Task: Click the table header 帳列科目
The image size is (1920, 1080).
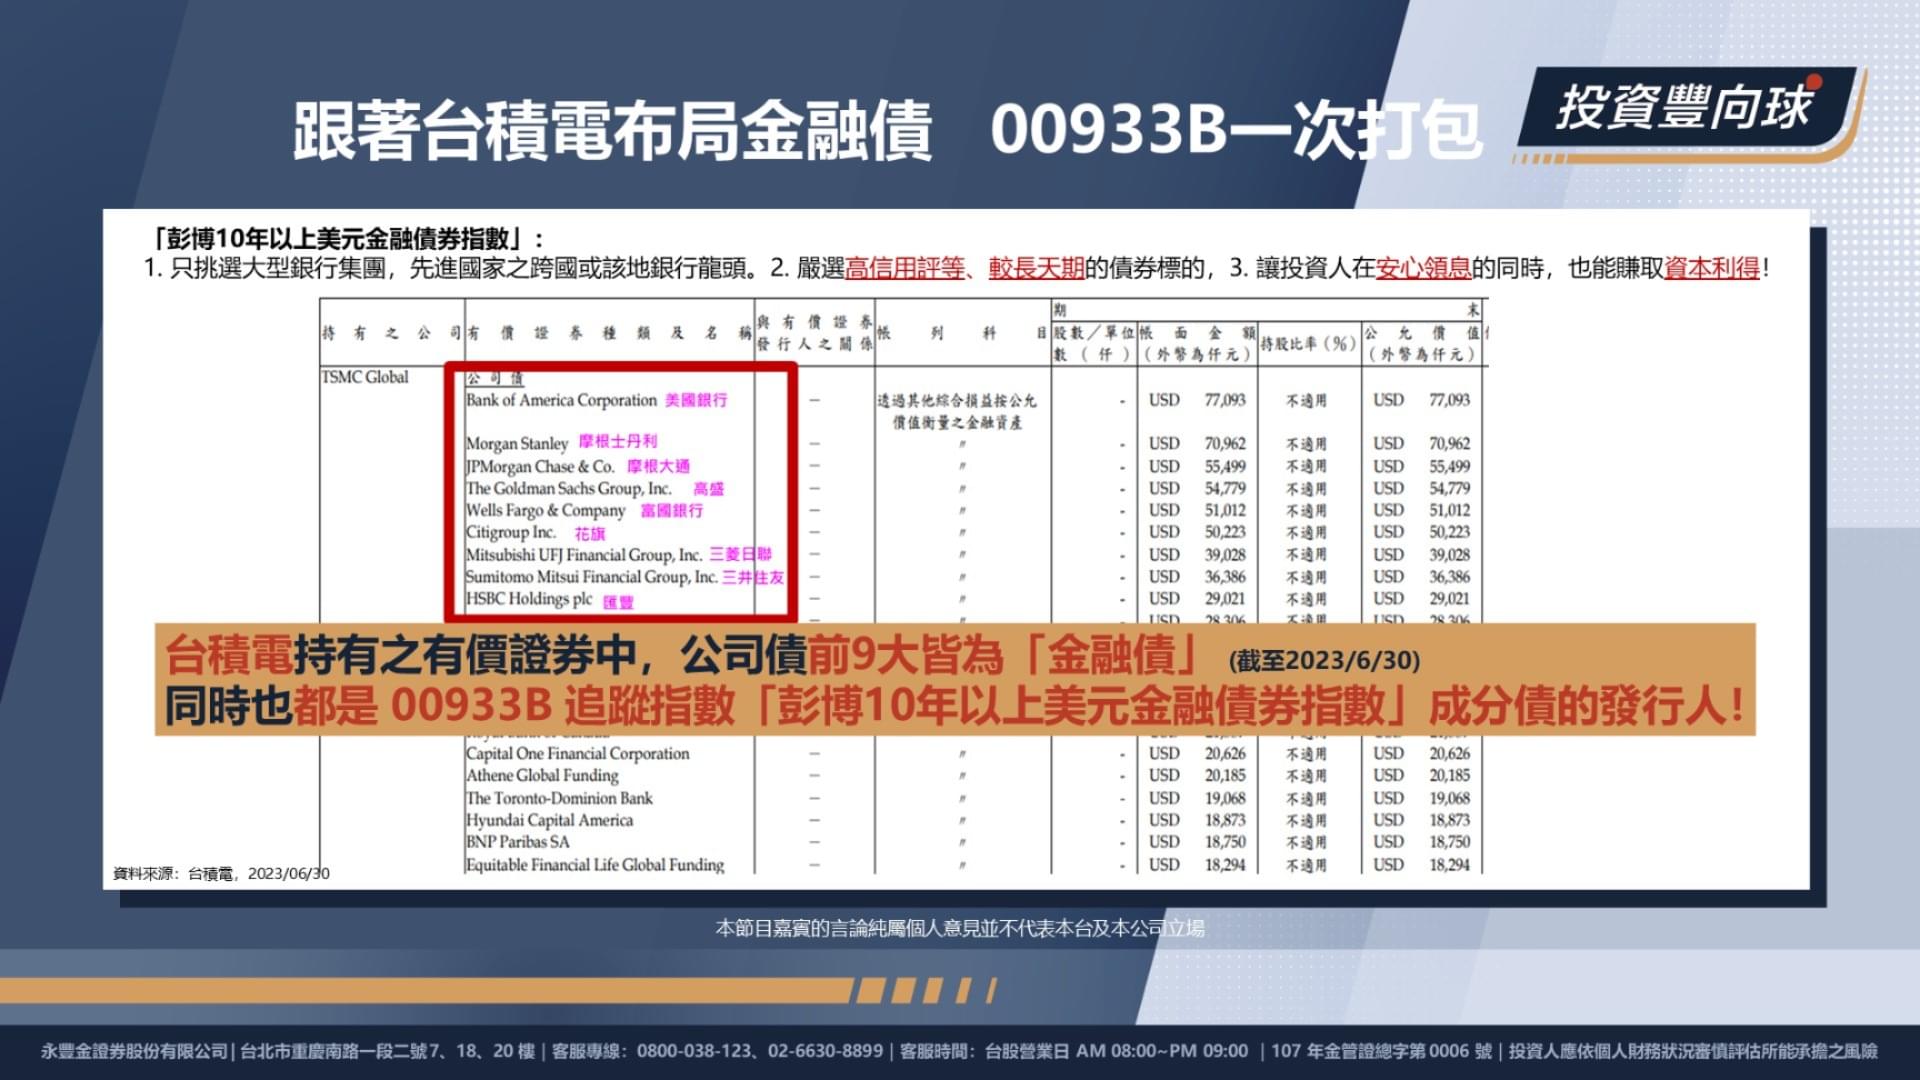Action: (x=962, y=333)
